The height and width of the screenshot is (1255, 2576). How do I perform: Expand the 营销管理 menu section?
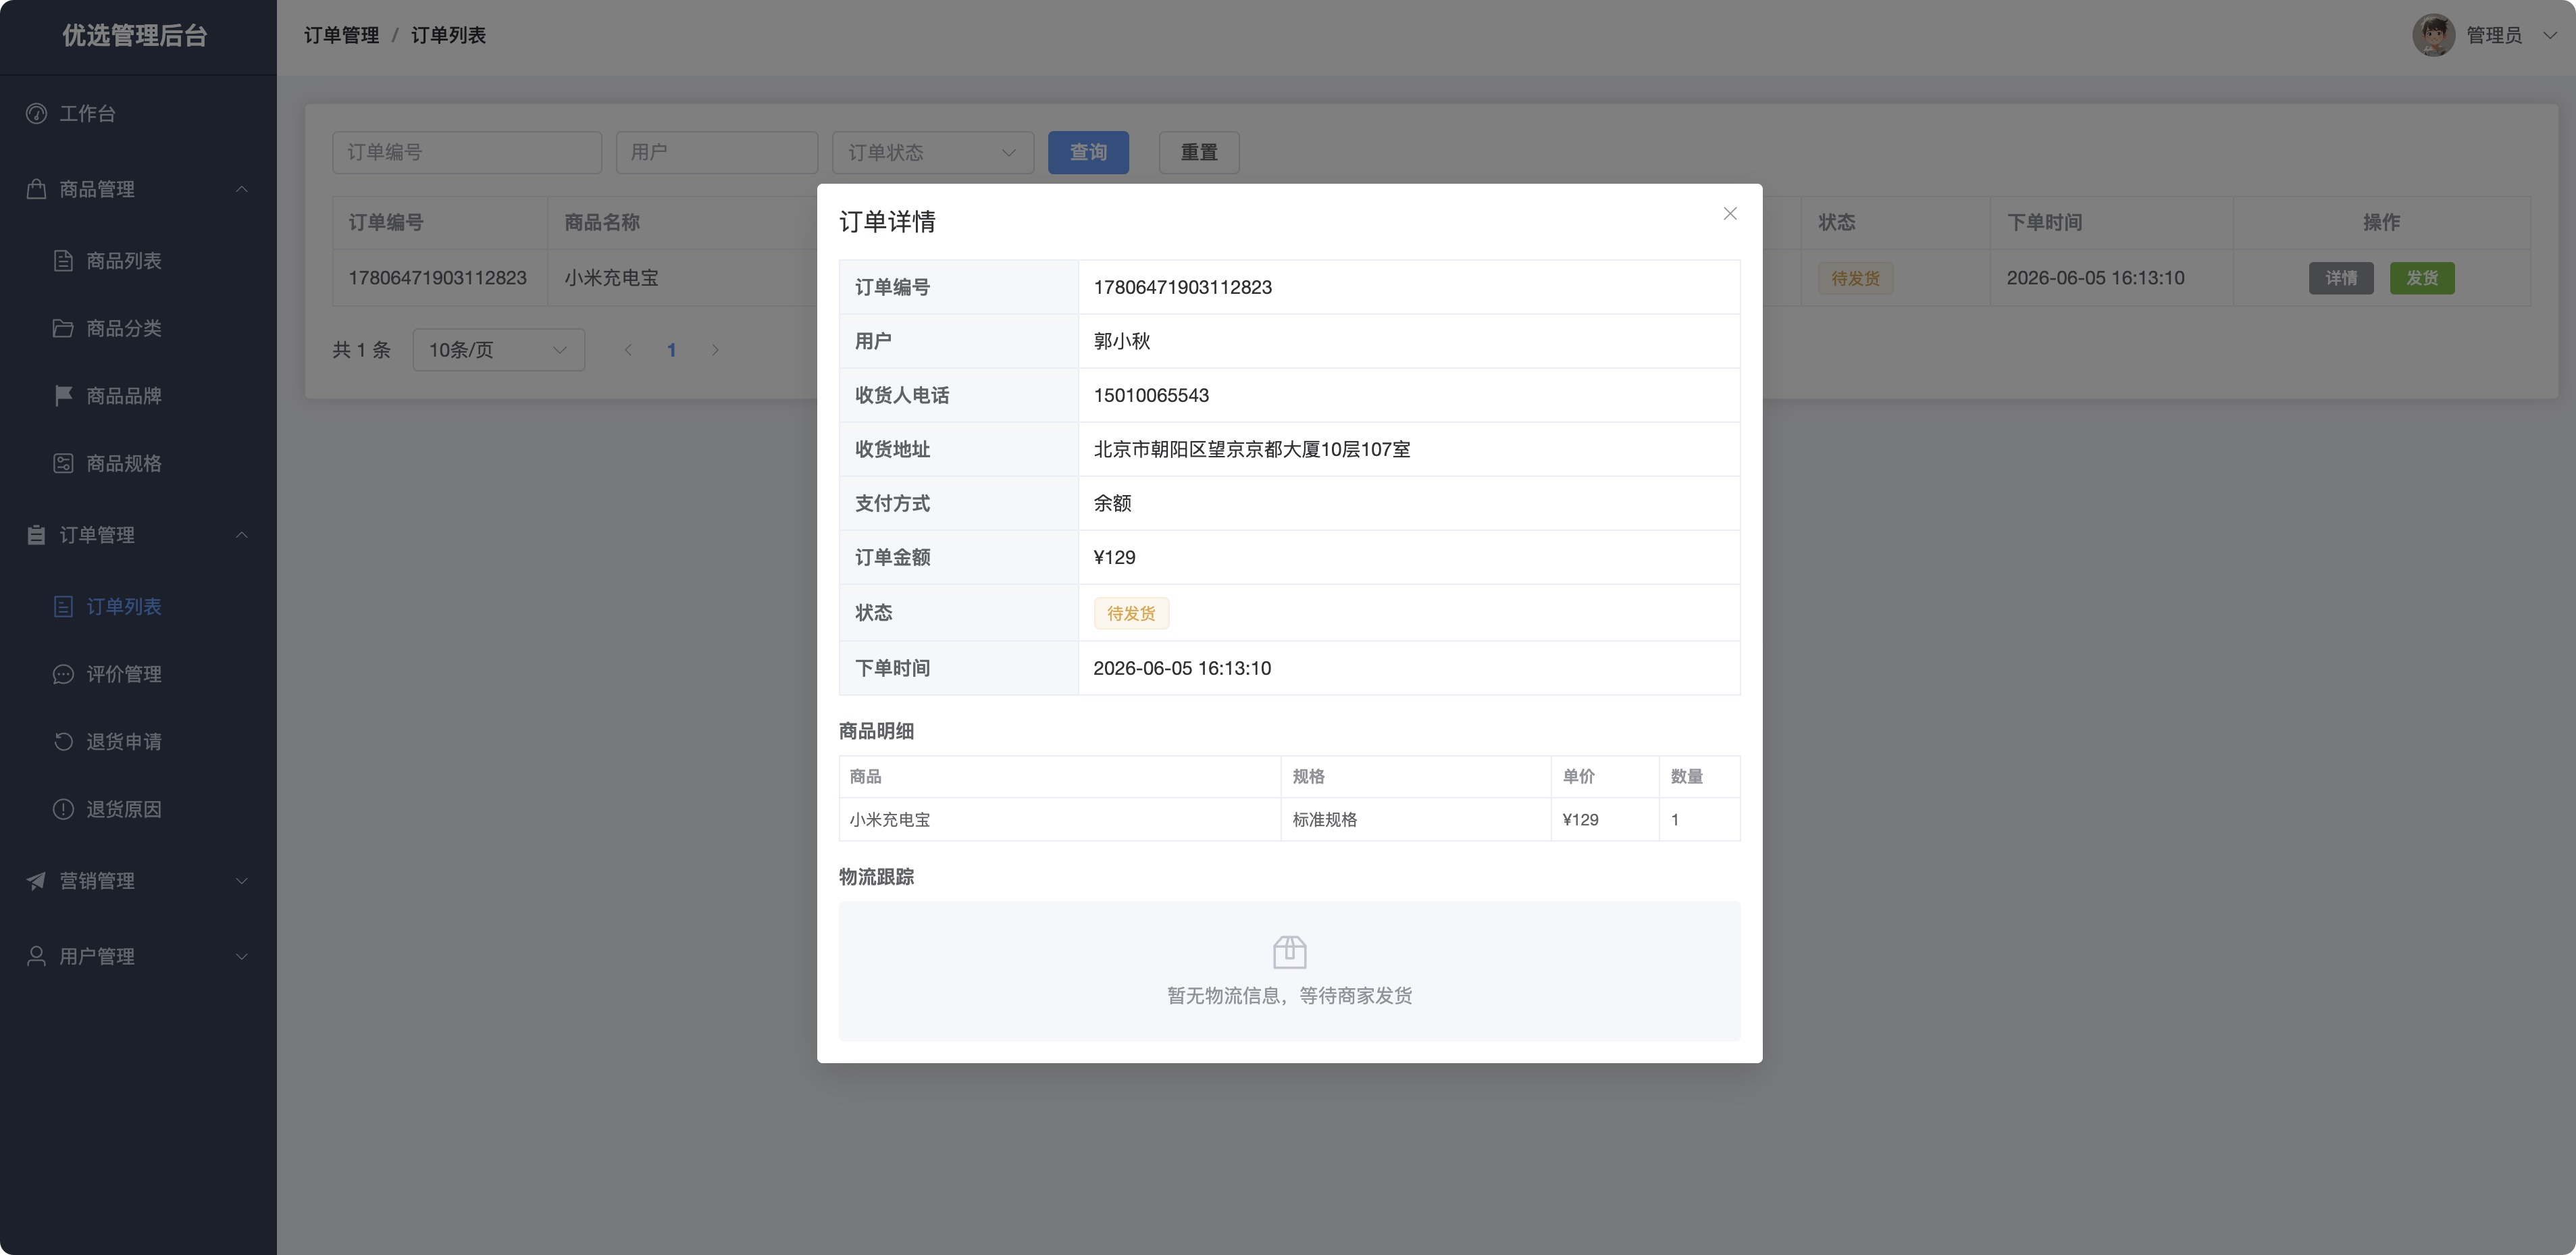click(x=138, y=881)
